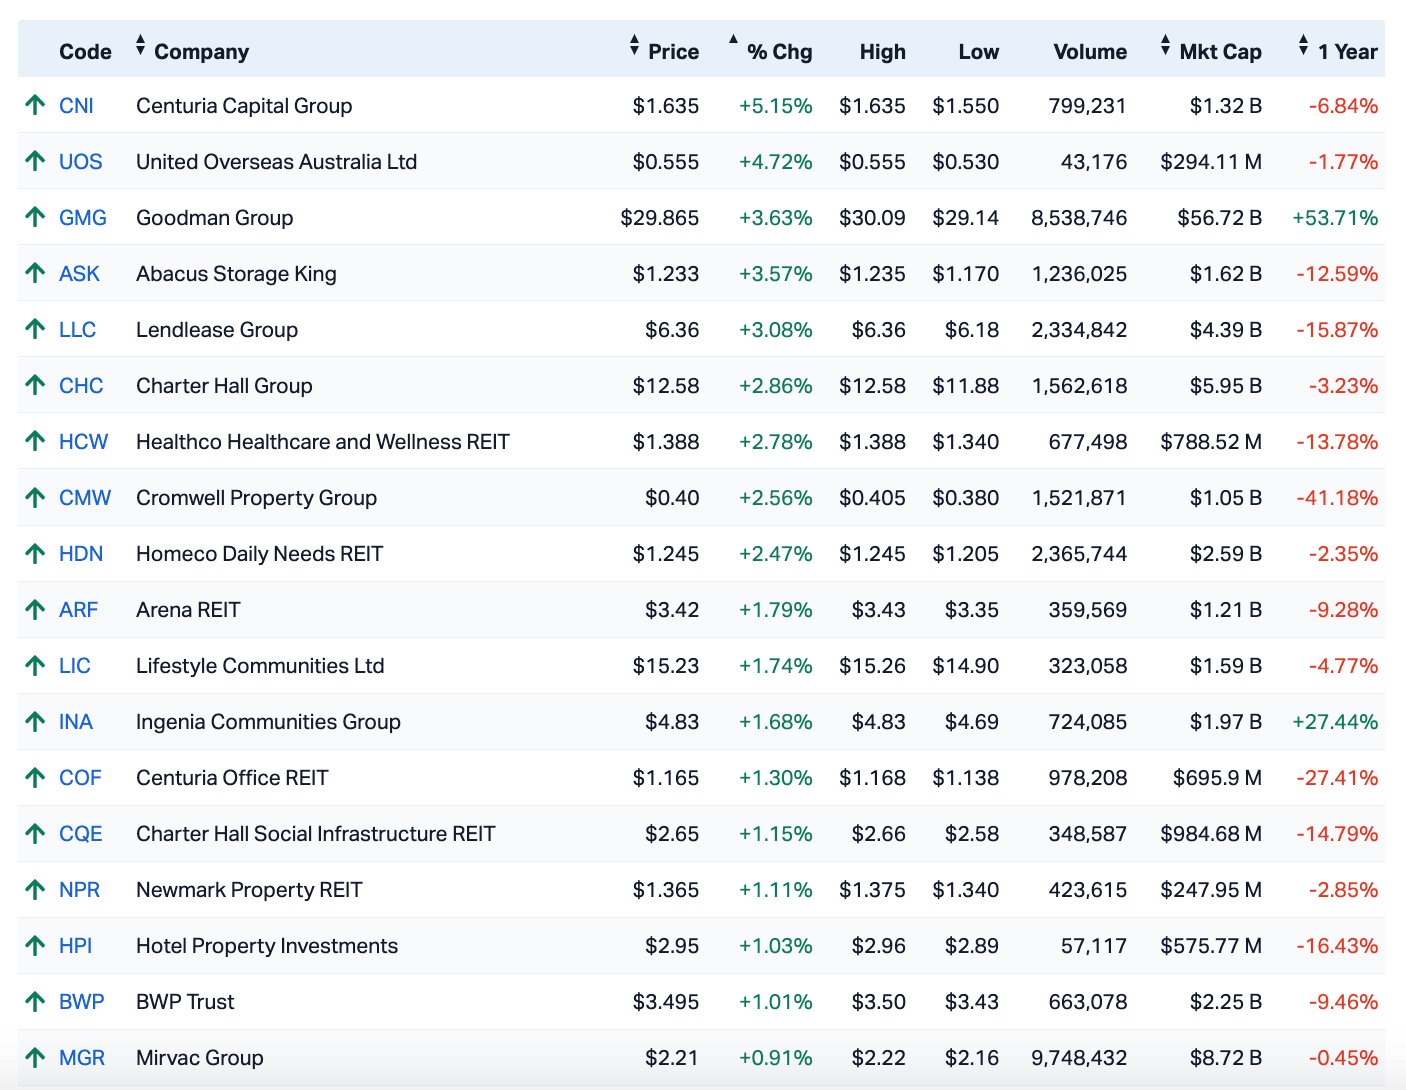Click the green up arrow beside LIC
The height and width of the screenshot is (1090, 1406).
coord(35,665)
